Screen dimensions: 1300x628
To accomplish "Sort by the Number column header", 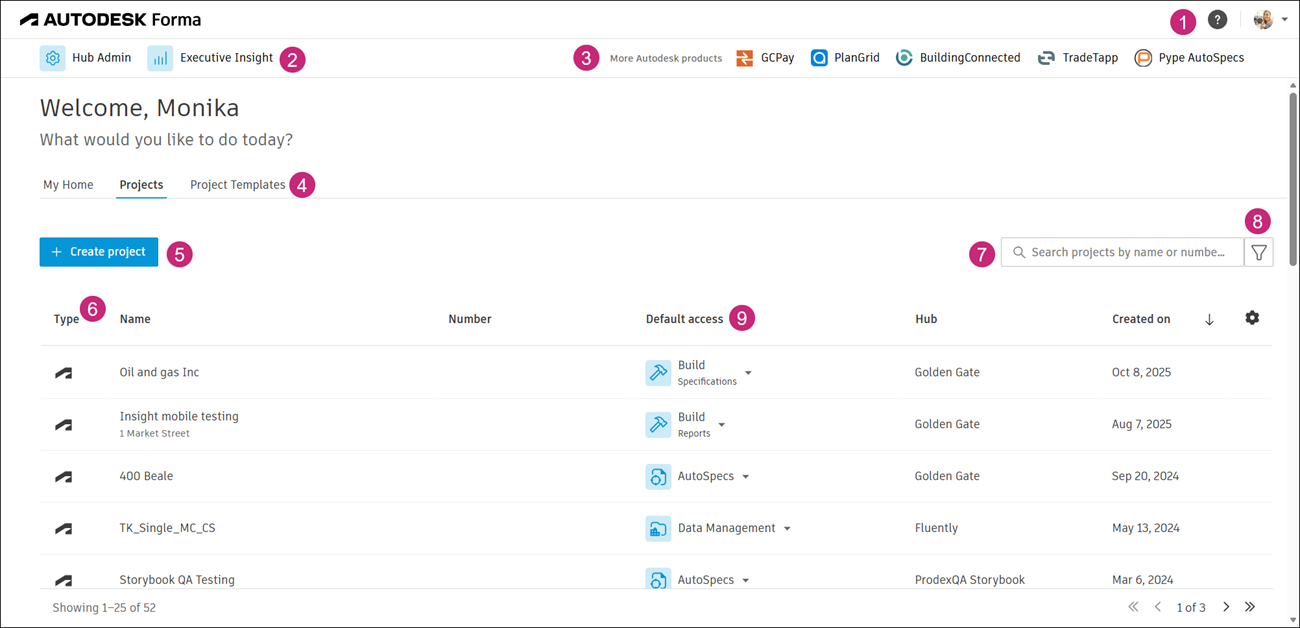I will coord(470,319).
